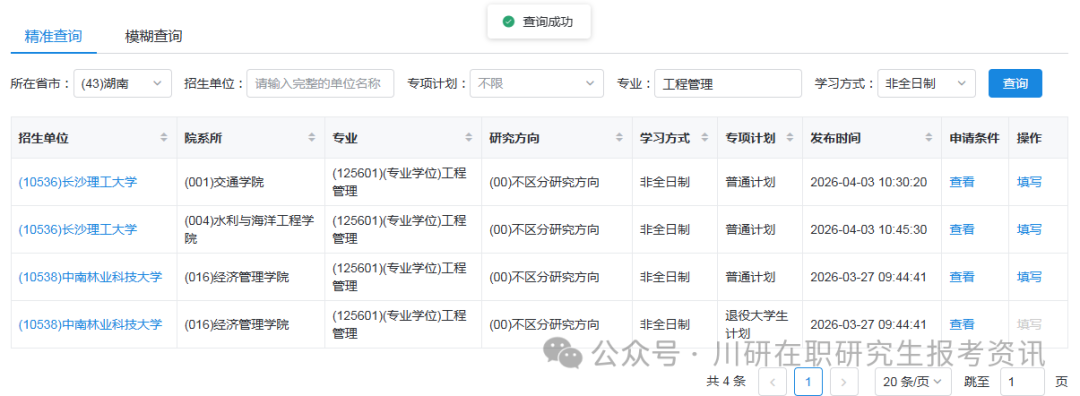Open the 学习方式 dropdown showing 非全日制
This screenshot has width=1080, height=396.
926,83
